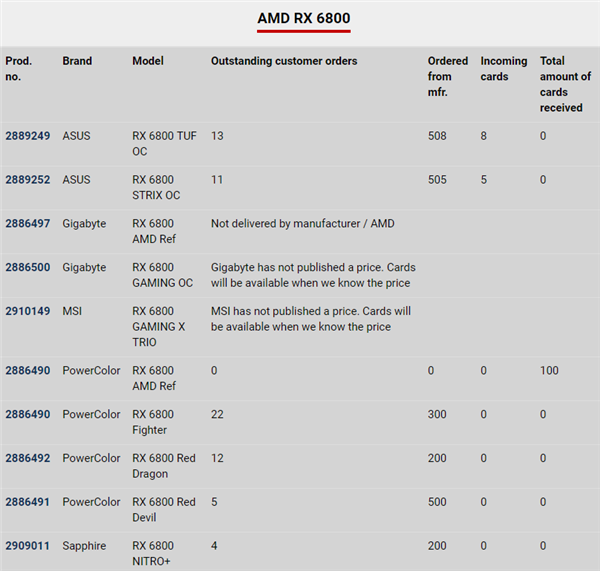Click '200' ordered value in NITRO+ row
The width and height of the screenshot is (600, 571).
tap(437, 546)
